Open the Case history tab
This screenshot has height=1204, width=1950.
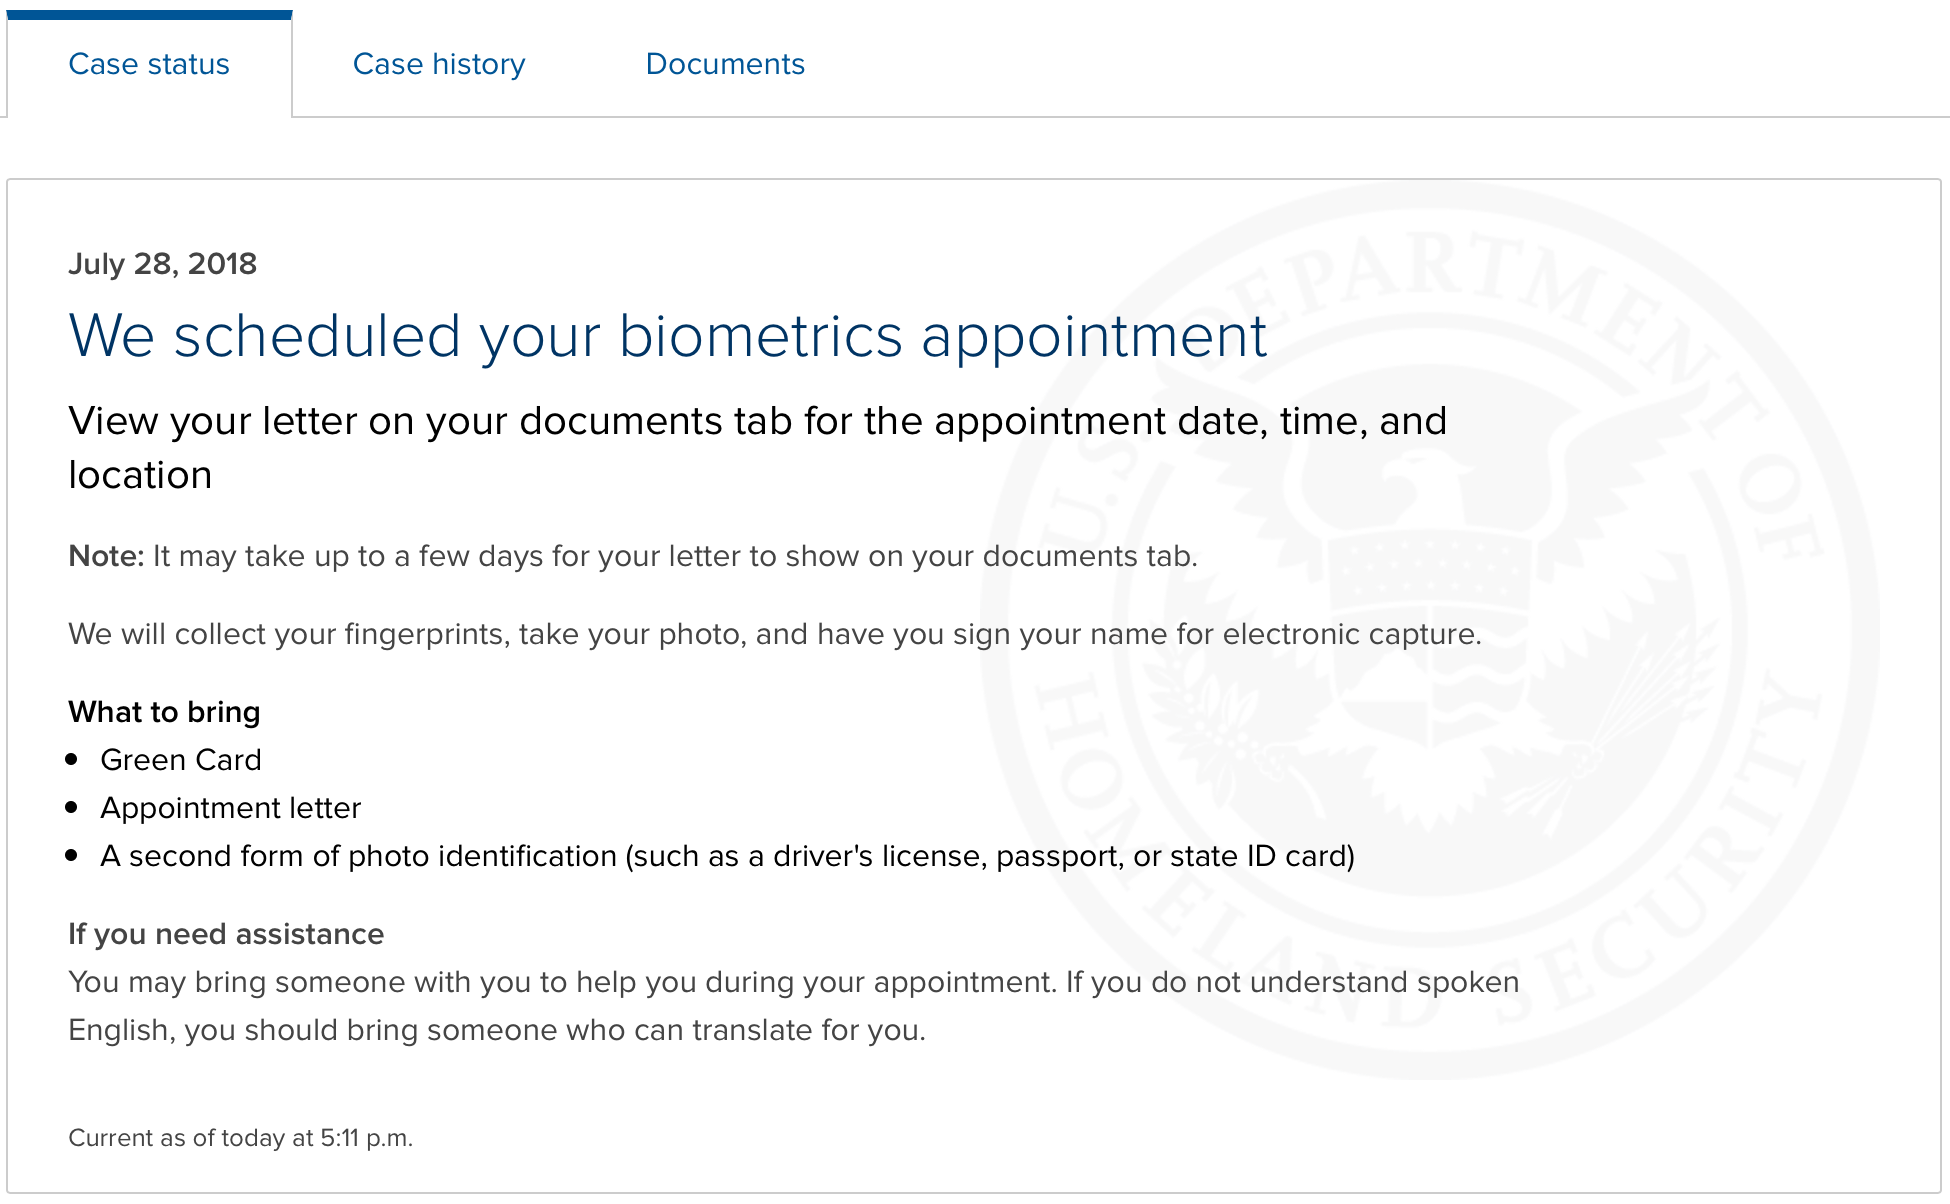click(439, 64)
